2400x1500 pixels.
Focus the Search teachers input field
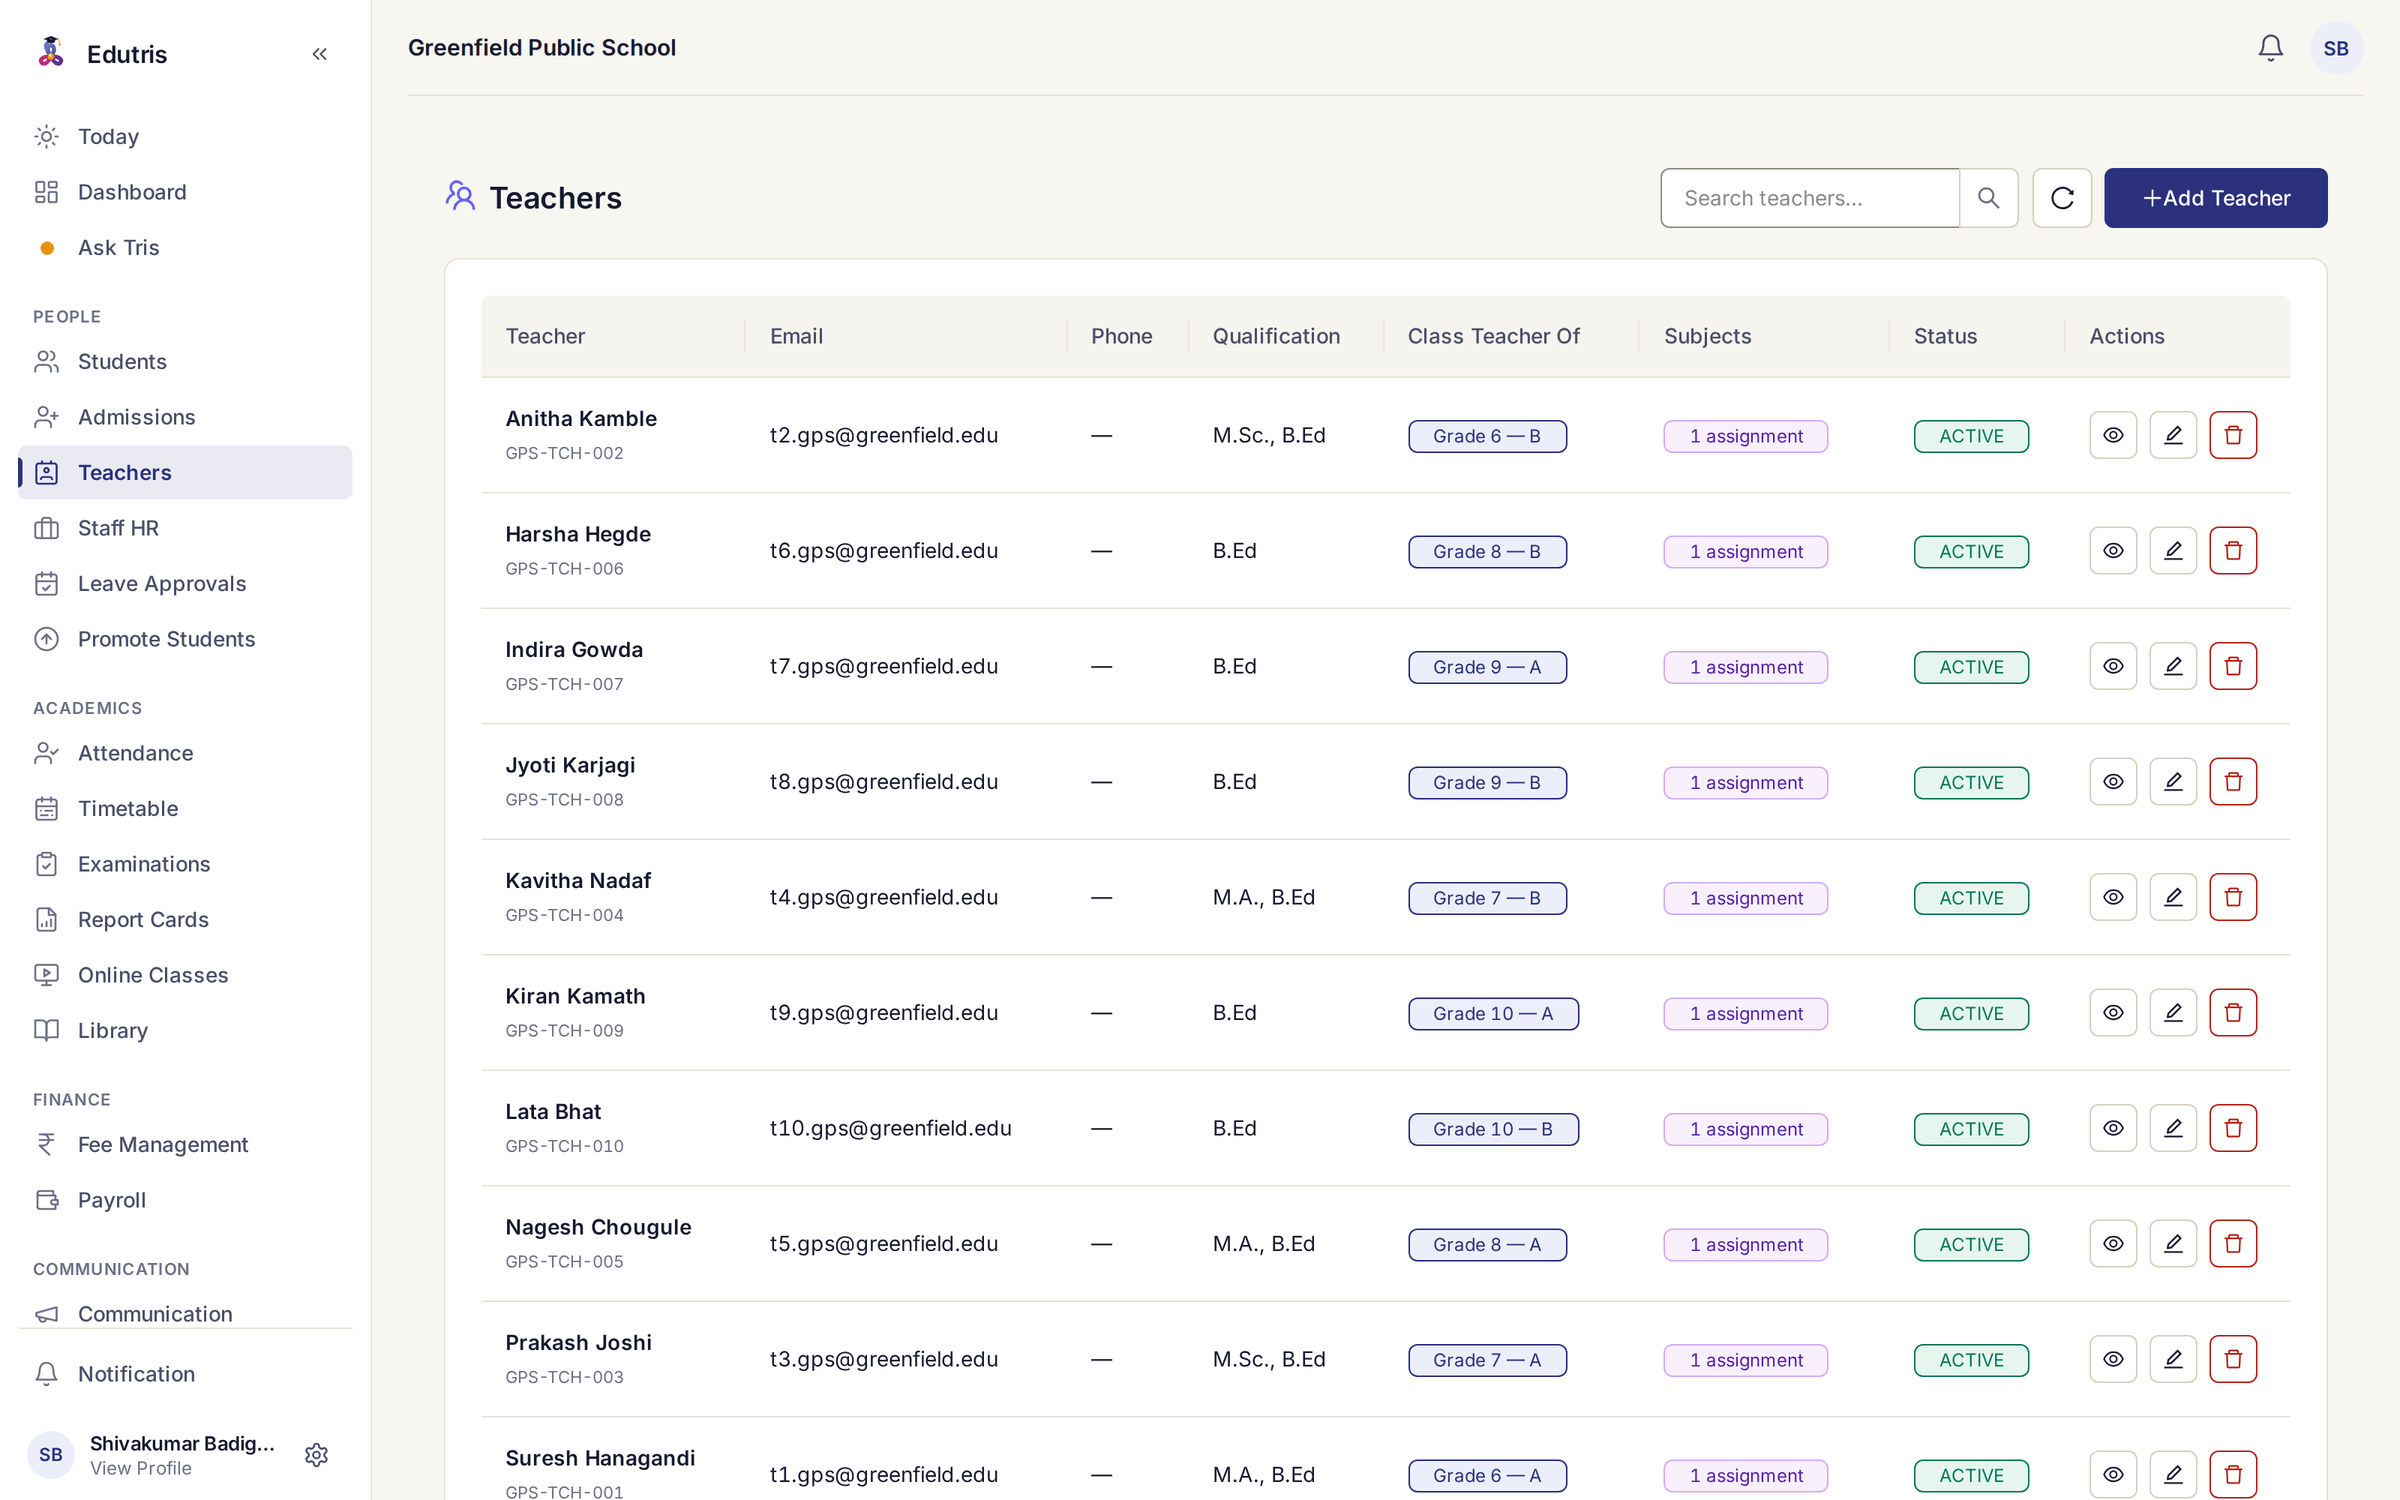click(x=1810, y=198)
